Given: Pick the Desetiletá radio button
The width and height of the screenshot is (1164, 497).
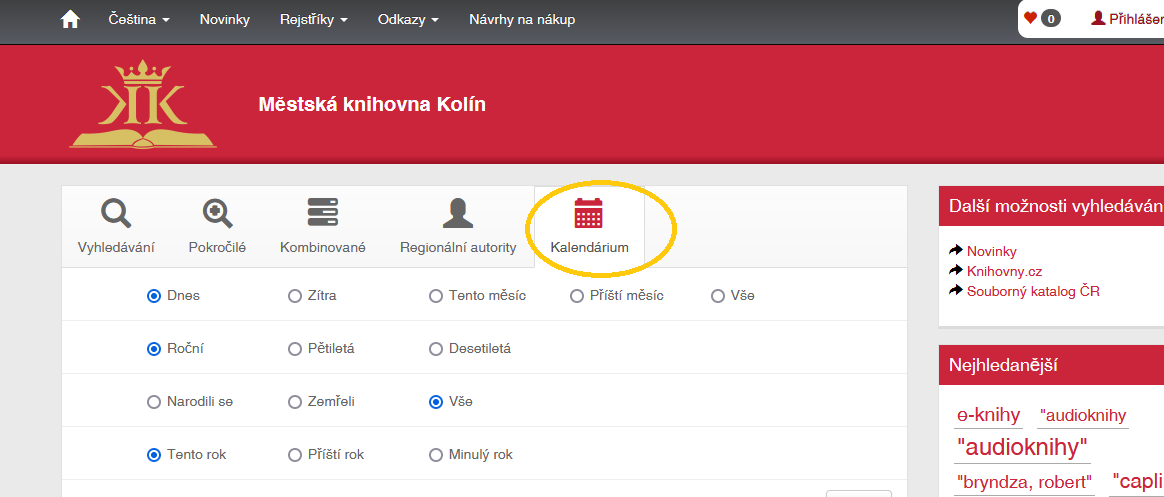Looking at the screenshot, I should [436, 348].
